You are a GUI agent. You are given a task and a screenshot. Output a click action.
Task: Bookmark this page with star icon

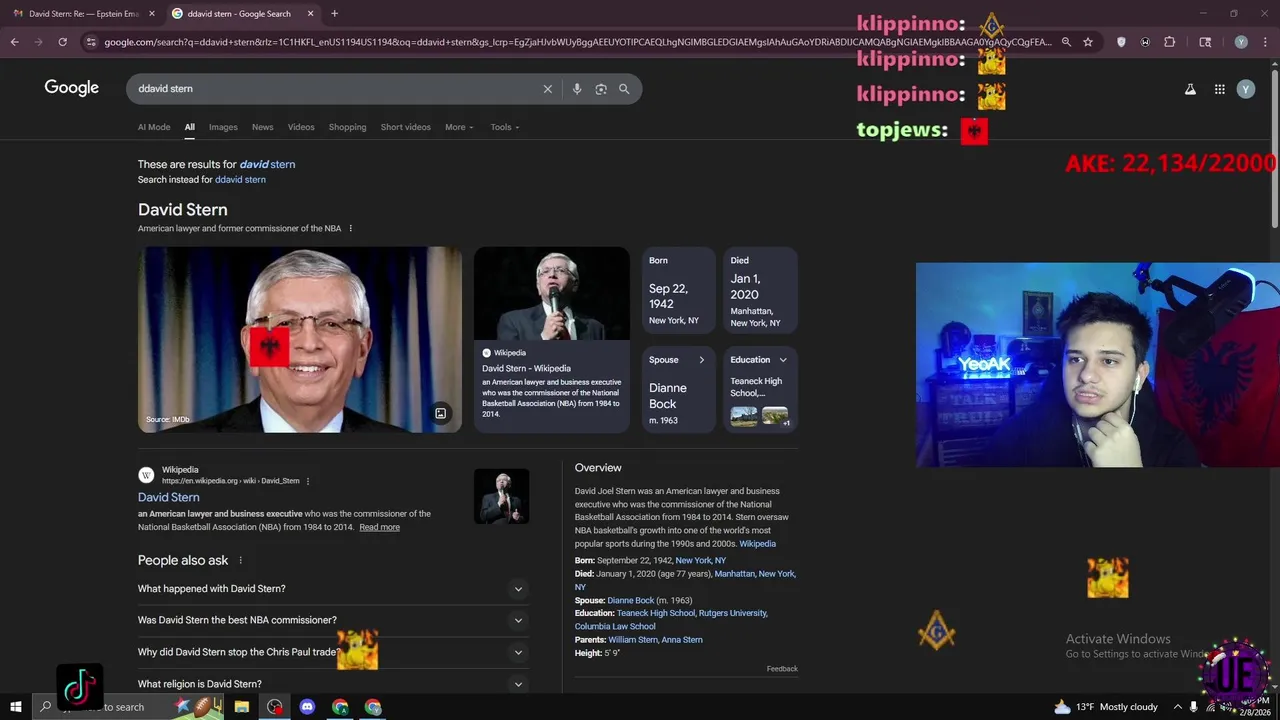[x=1088, y=42]
